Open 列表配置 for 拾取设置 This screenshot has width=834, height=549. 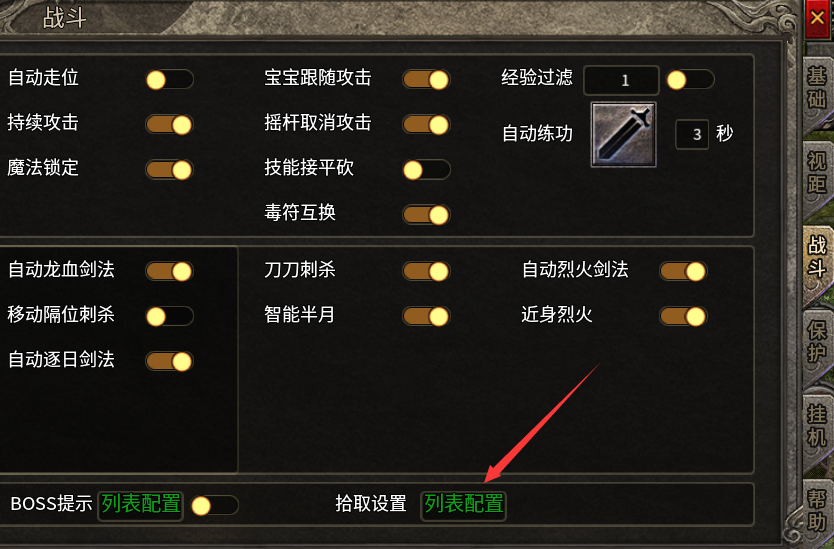(x=463, y=504)
